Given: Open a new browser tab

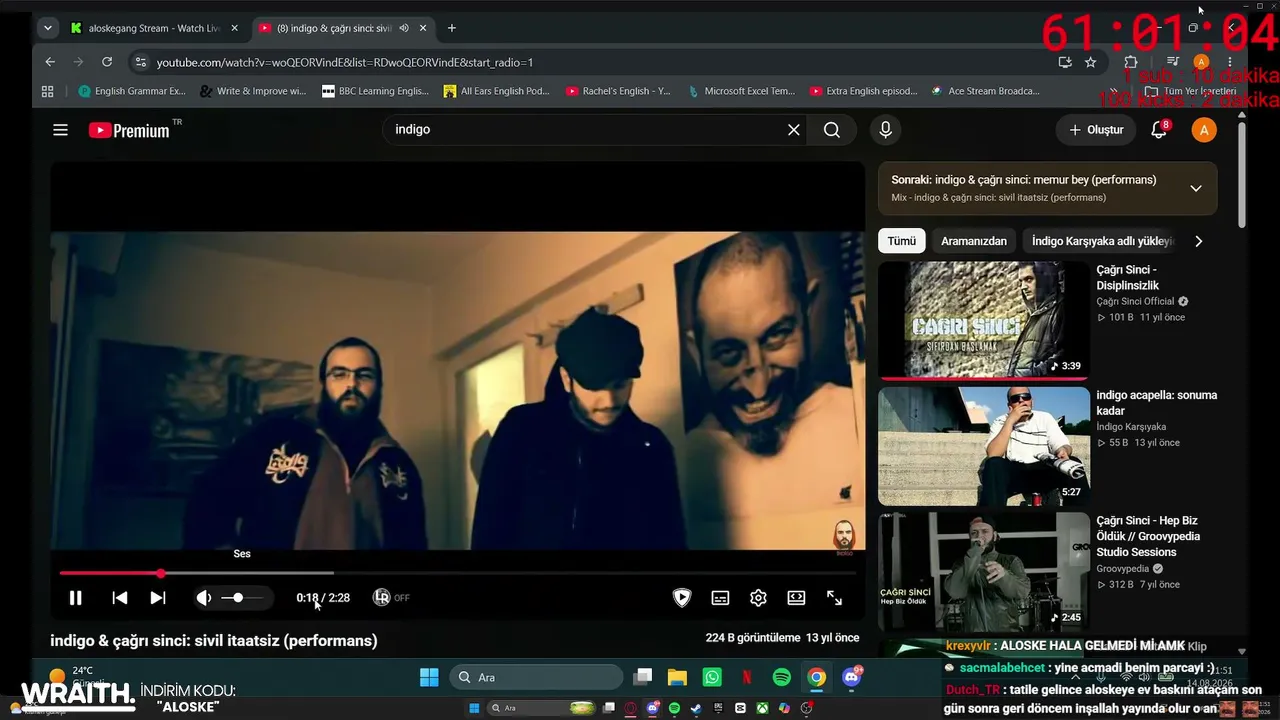Looking at the screenshot, I should point(452,28).
